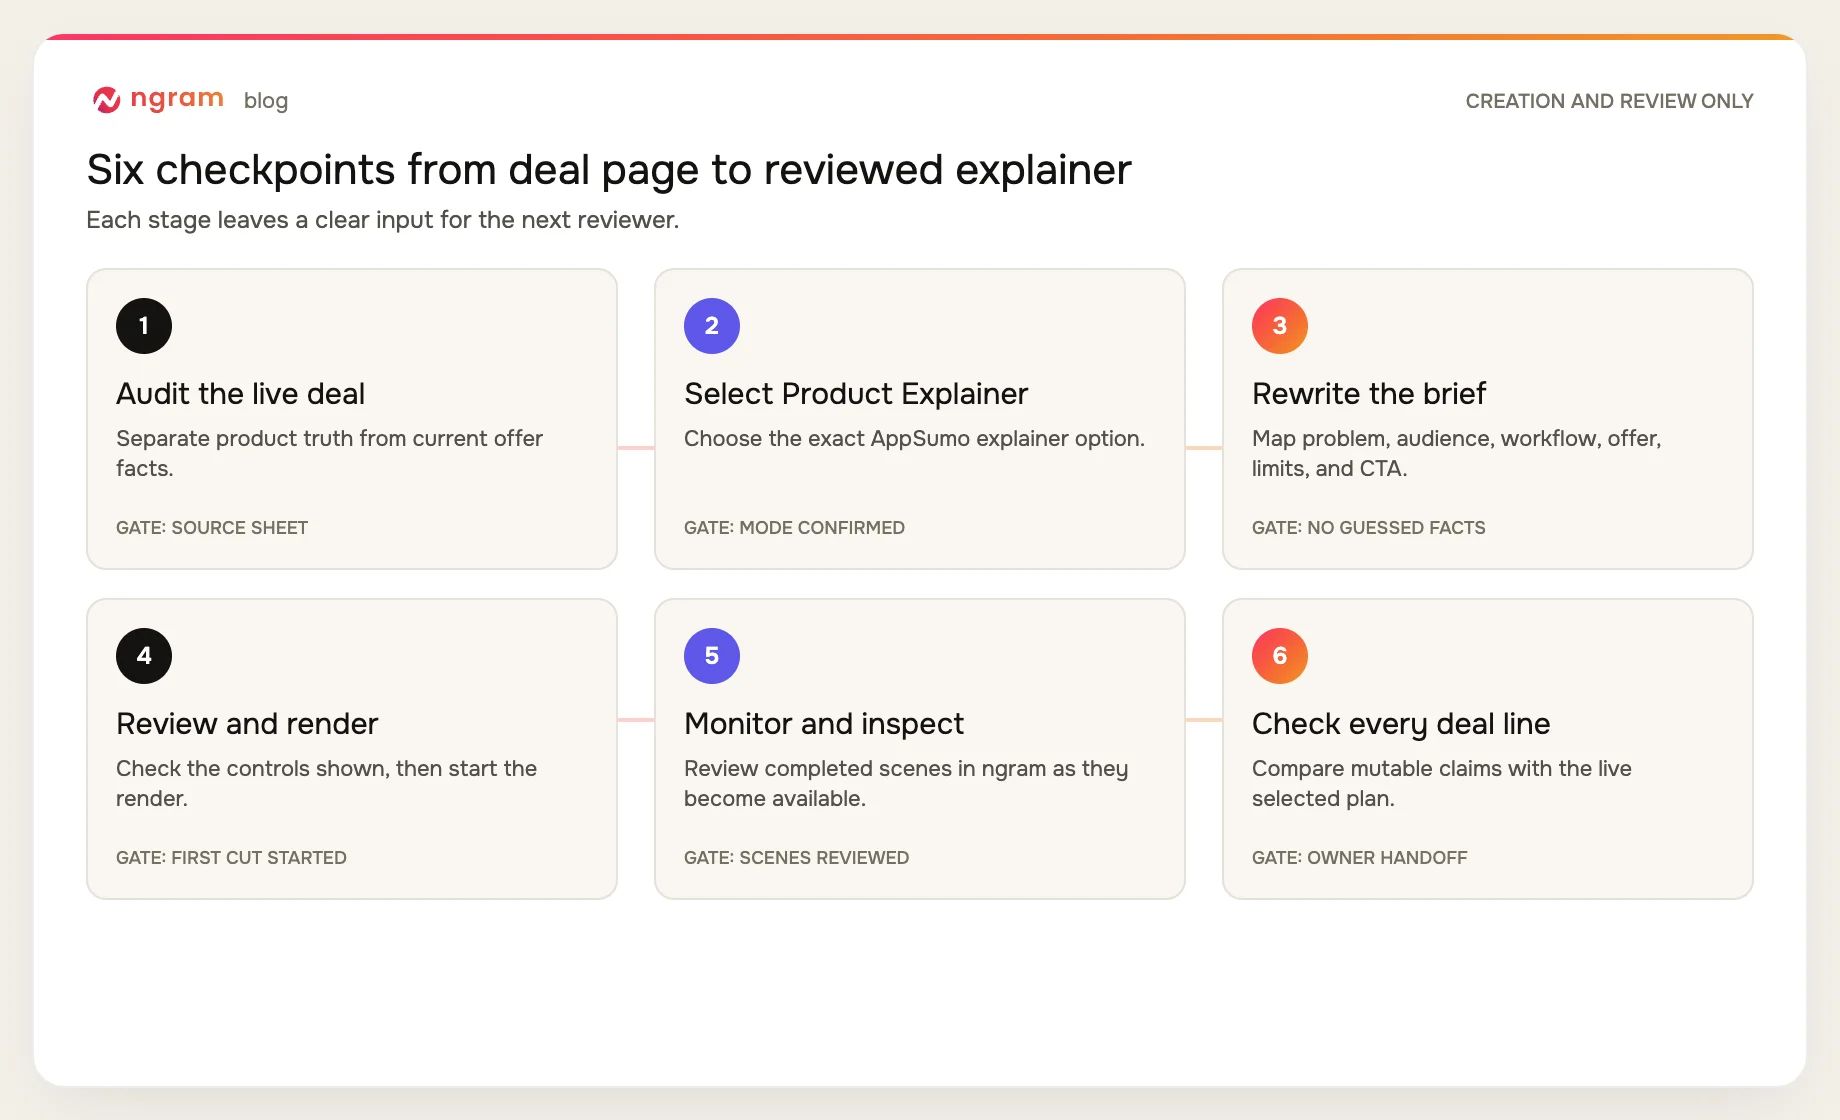Select the 'Audit the live deal' heading
Screen dimensions: 1840x1120
point(241,394)
